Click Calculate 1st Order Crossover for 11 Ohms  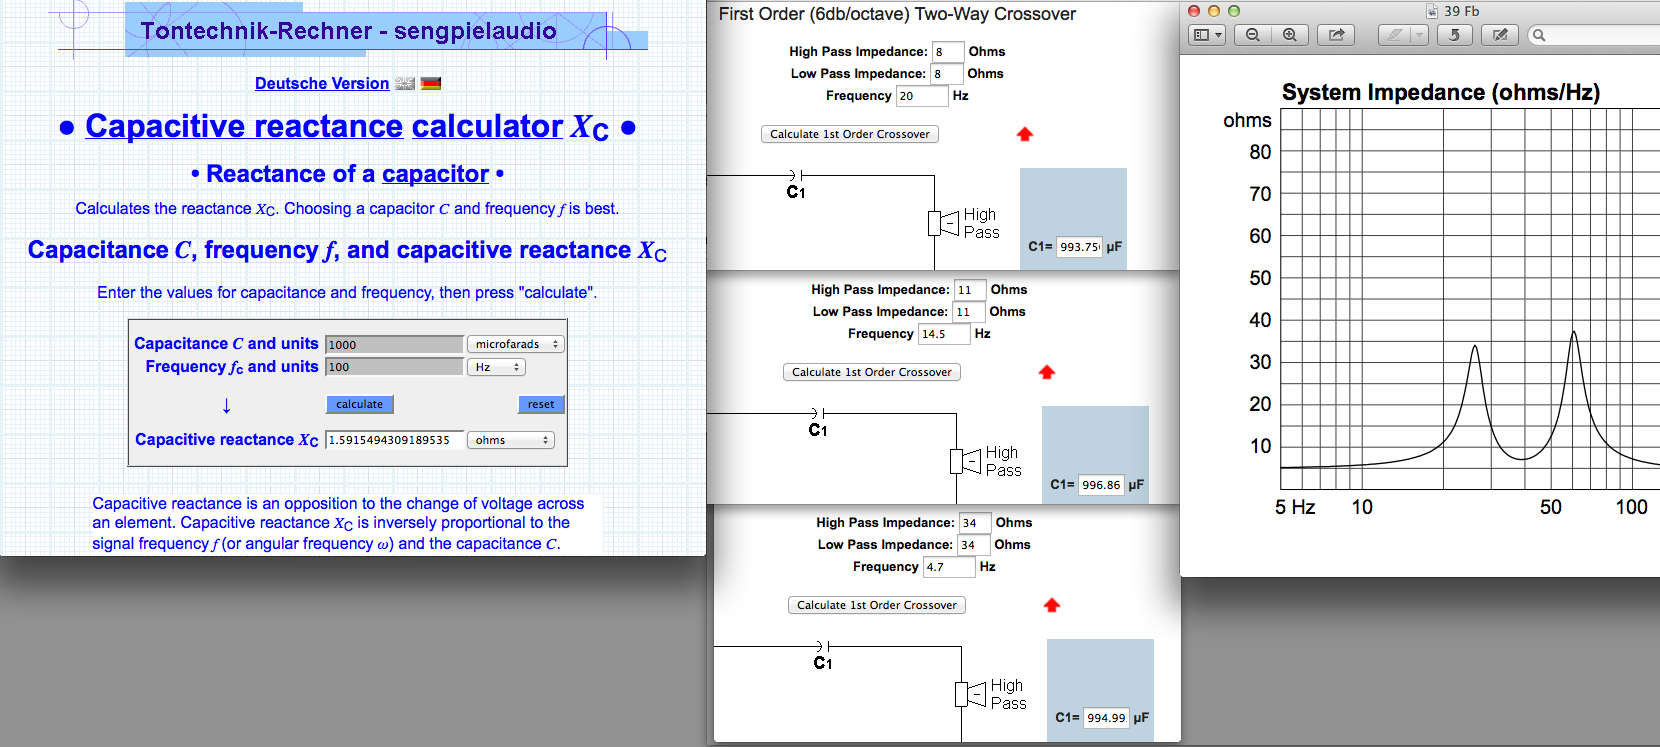pyautogui.click(x=872, y=372)
